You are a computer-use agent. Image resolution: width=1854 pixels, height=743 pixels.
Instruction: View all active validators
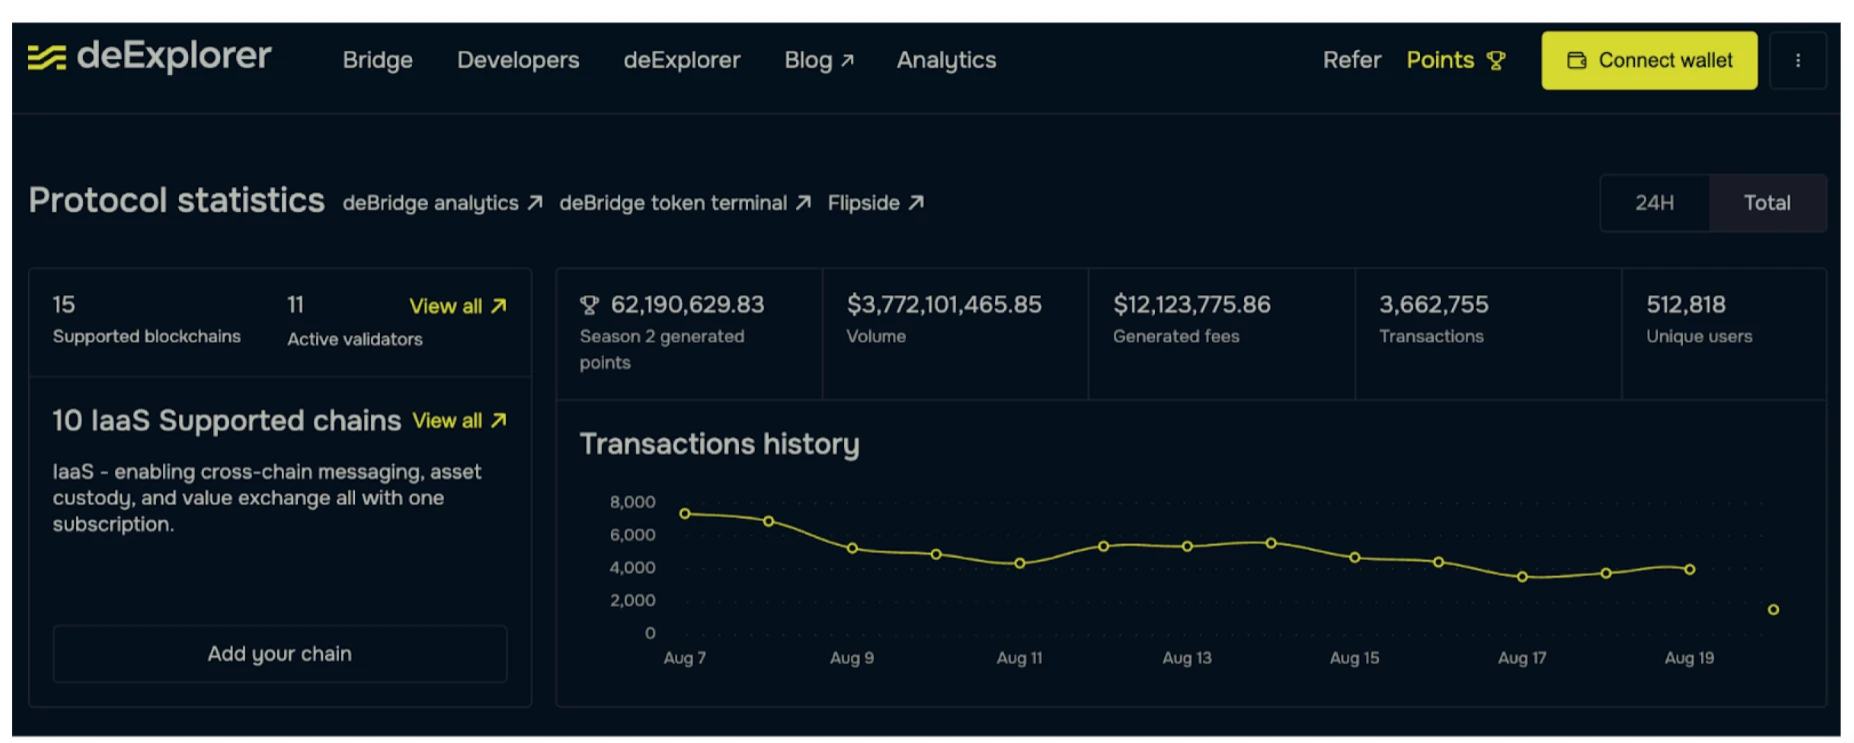[x=458, y=306]
